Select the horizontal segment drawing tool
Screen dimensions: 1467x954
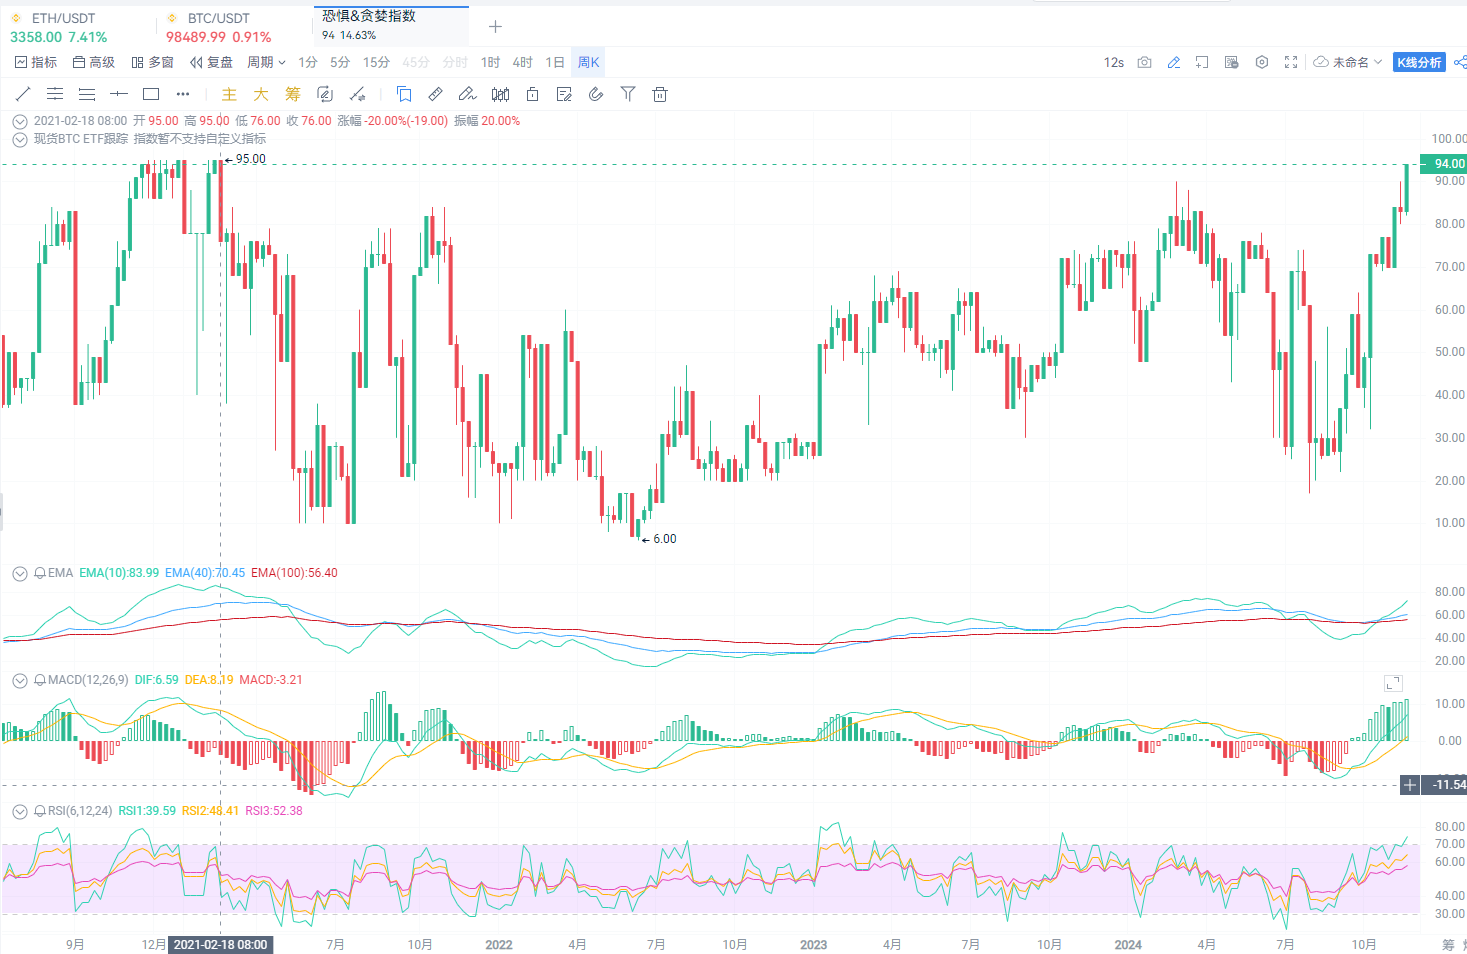click(x=119, y=94)
